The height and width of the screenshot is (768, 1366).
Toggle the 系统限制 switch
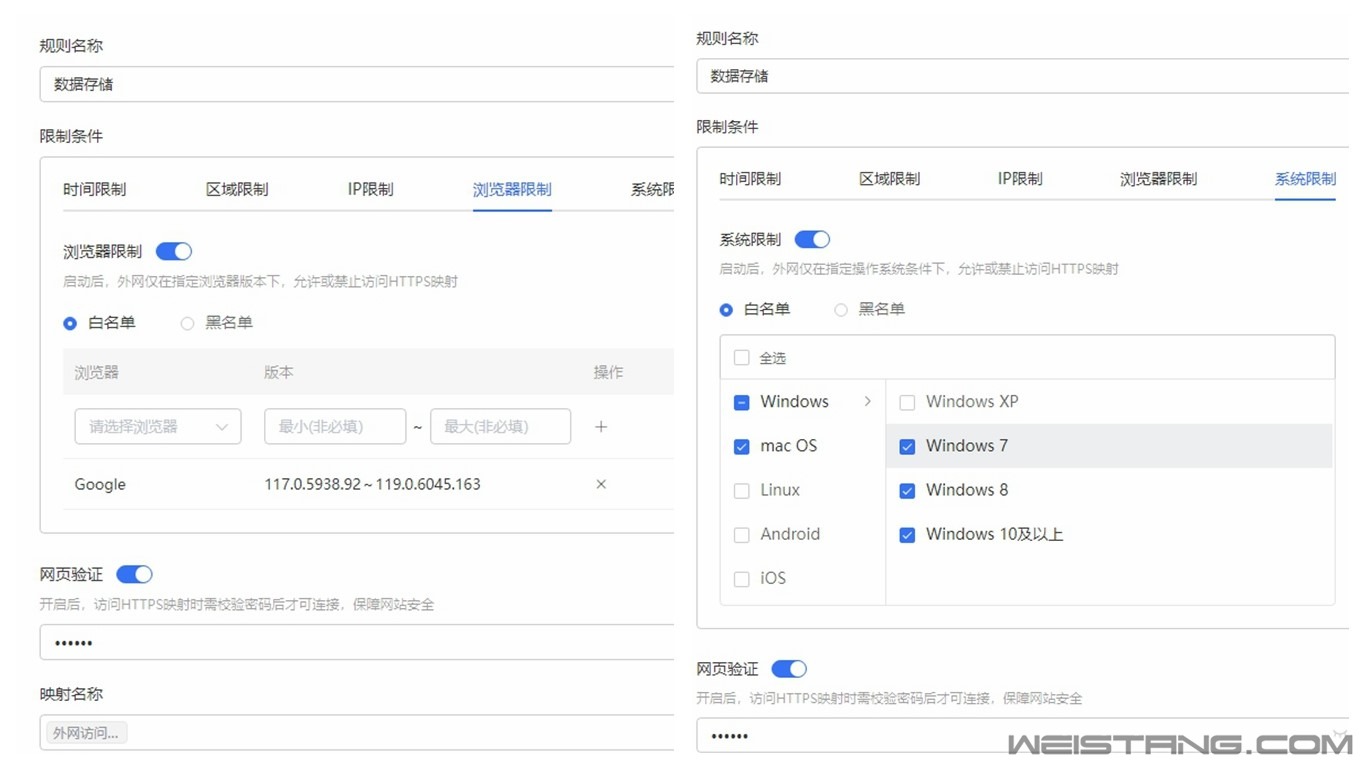(x=812, y=239)
